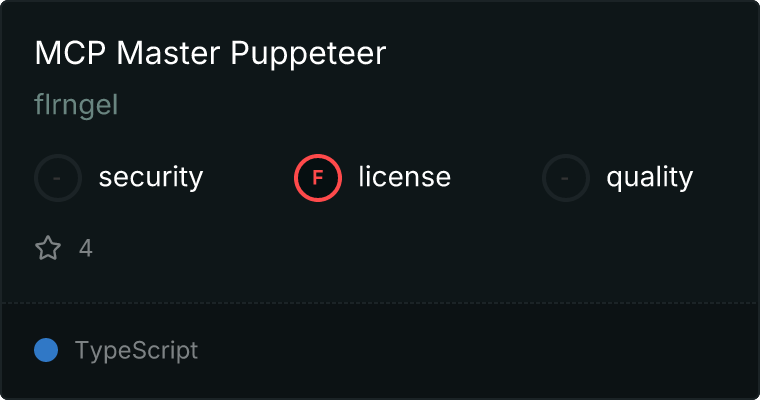Star the repository using the star icon
760x400 pixels.
(x=48, y=248)
